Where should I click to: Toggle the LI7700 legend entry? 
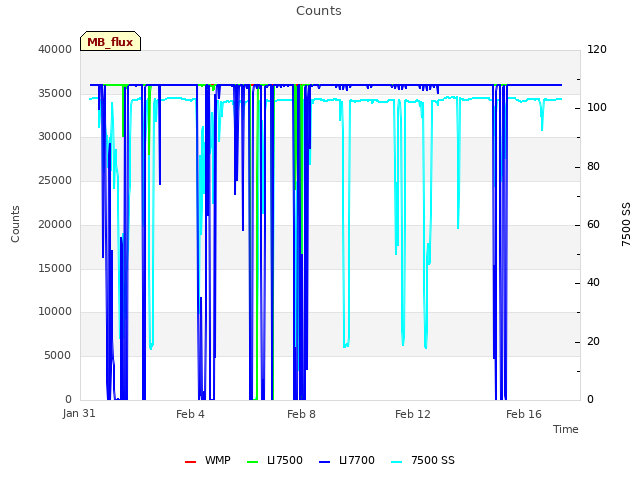(347, 460)
